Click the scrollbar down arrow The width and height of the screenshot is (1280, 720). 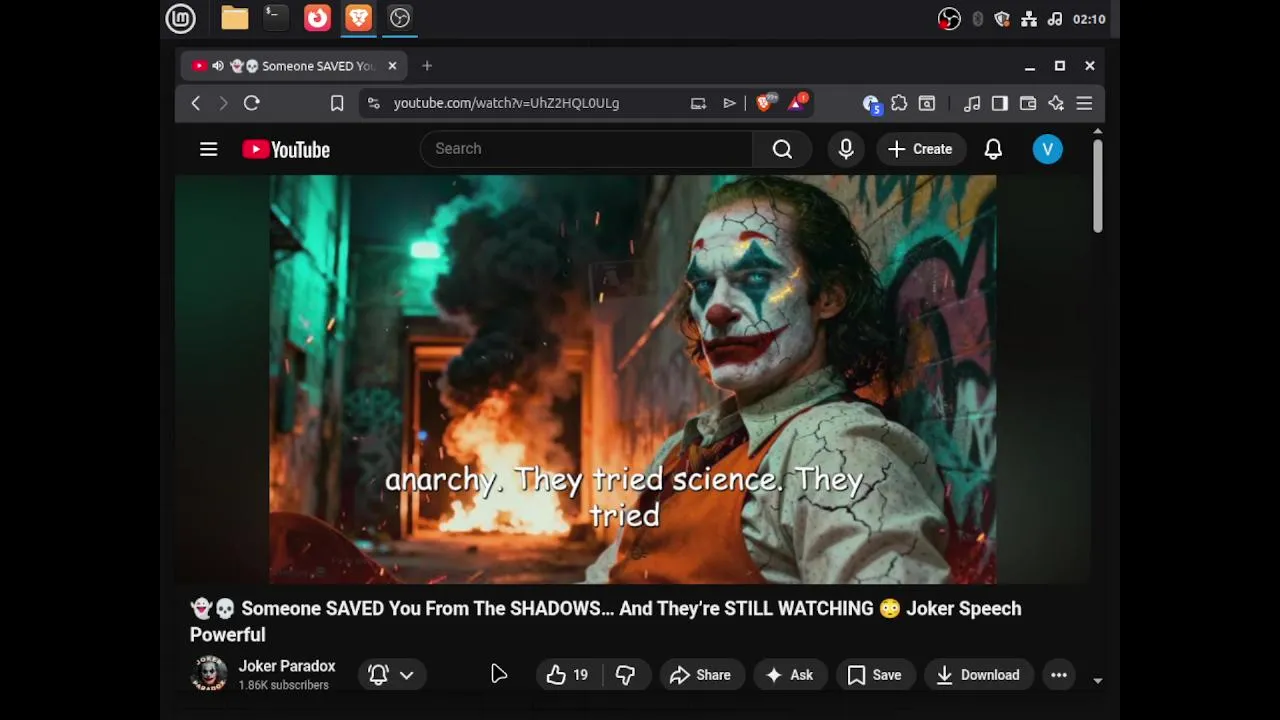pos(1097,680)
